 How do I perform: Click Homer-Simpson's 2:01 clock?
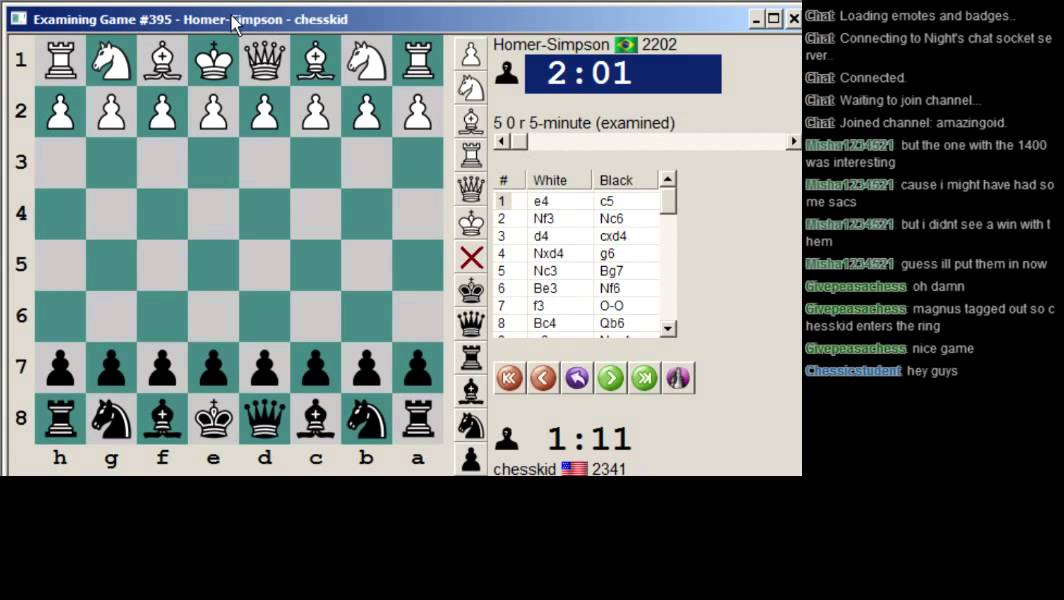coord(622,73)
